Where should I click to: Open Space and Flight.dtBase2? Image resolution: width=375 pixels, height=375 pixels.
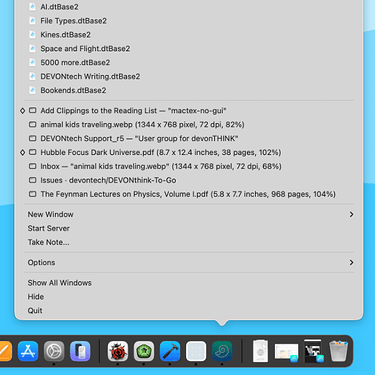pos(189,49)
